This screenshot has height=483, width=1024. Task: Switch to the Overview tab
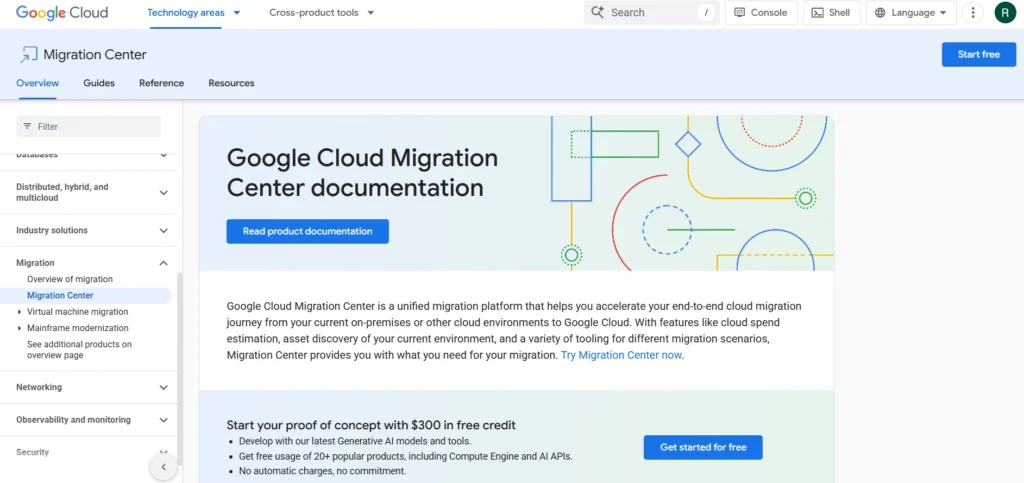pos(37,83)
